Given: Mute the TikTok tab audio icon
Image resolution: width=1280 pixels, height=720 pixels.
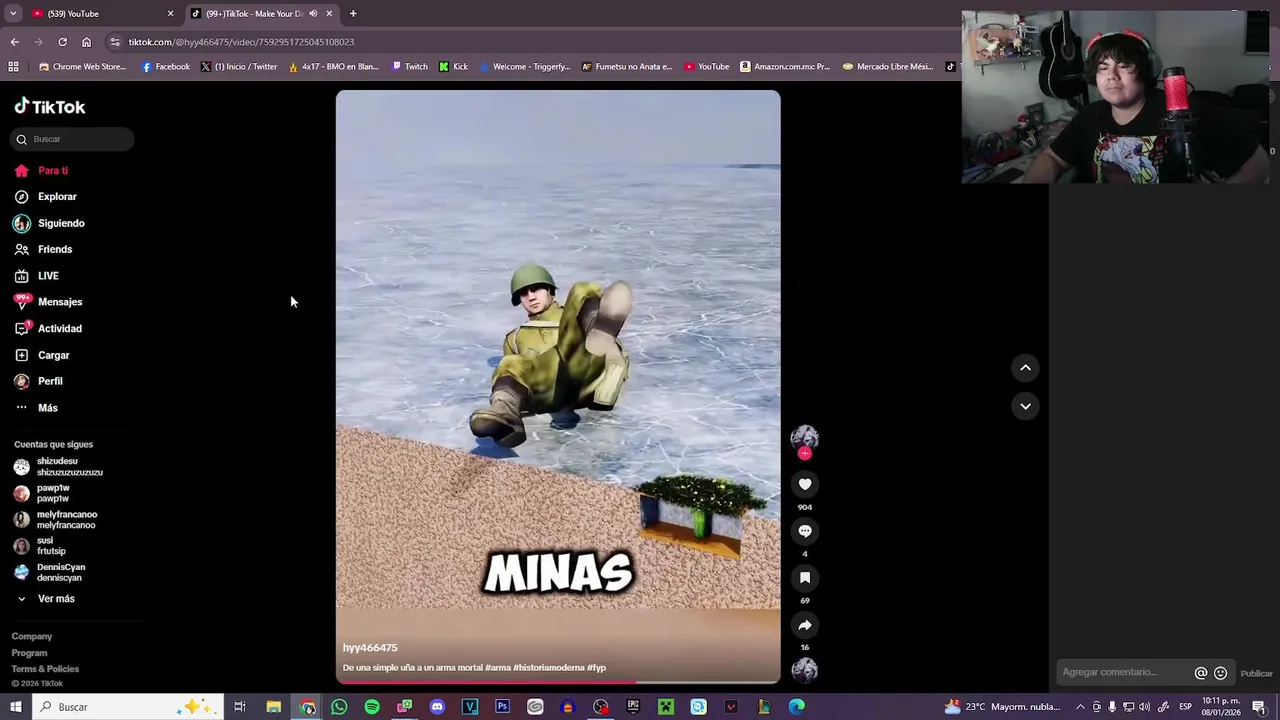Looking at the screenshot, I should 313,14.
